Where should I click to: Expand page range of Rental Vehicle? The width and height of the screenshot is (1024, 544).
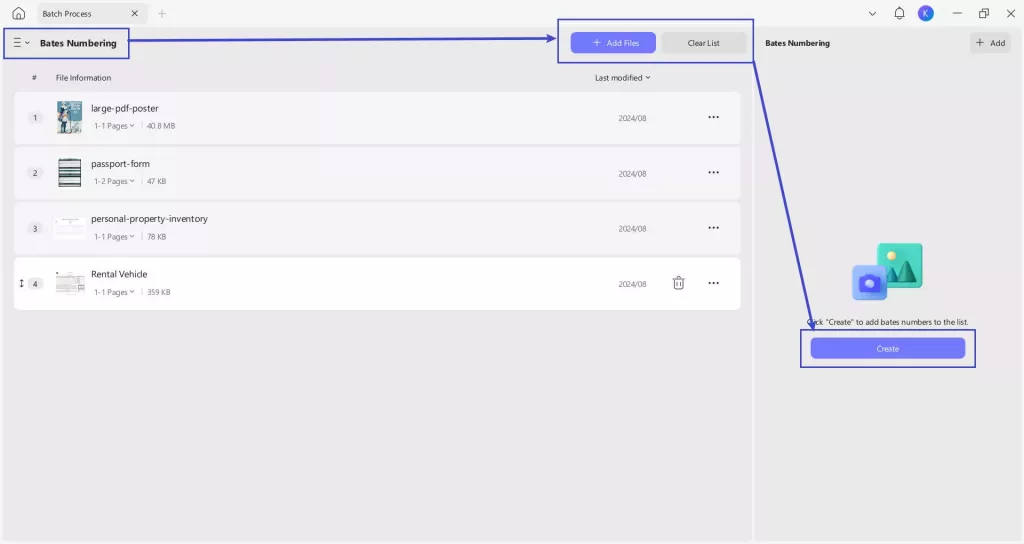point(114,292)
